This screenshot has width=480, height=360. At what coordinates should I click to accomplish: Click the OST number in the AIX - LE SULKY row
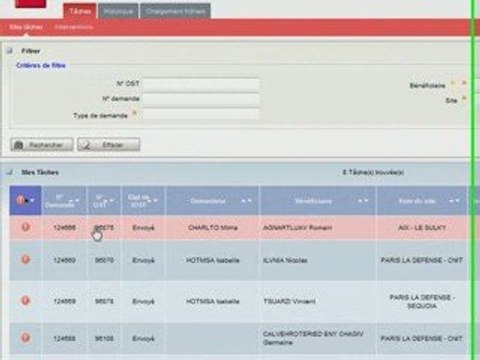pos(104,228)
